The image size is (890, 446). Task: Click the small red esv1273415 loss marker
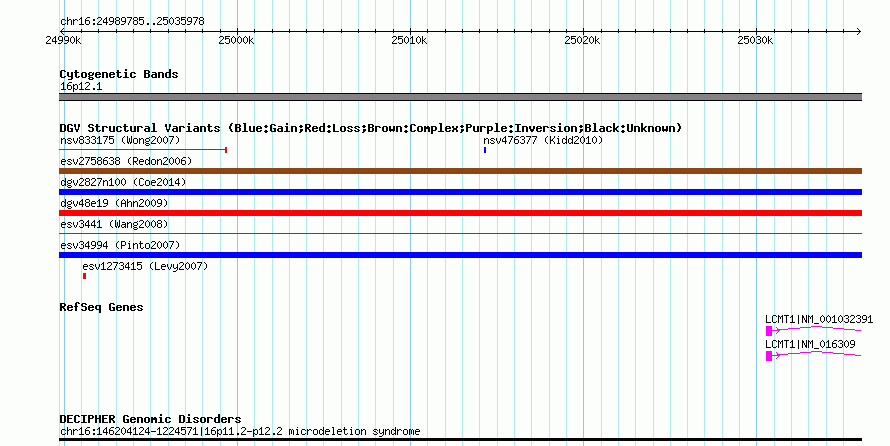pyautogui.click(x=85, y=276)
